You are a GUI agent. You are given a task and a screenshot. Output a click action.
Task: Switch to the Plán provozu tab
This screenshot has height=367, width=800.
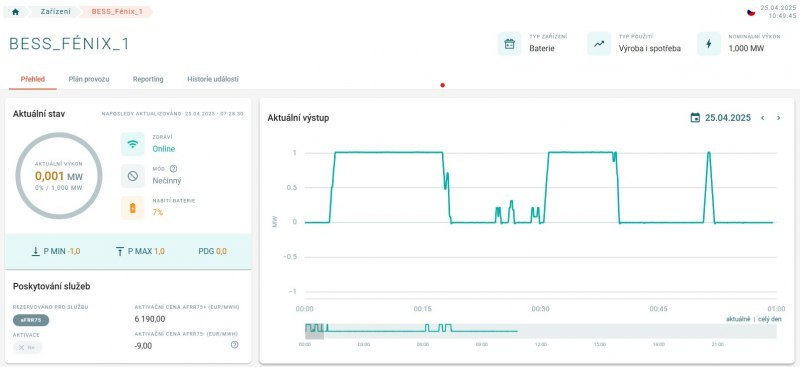[89, 79]
